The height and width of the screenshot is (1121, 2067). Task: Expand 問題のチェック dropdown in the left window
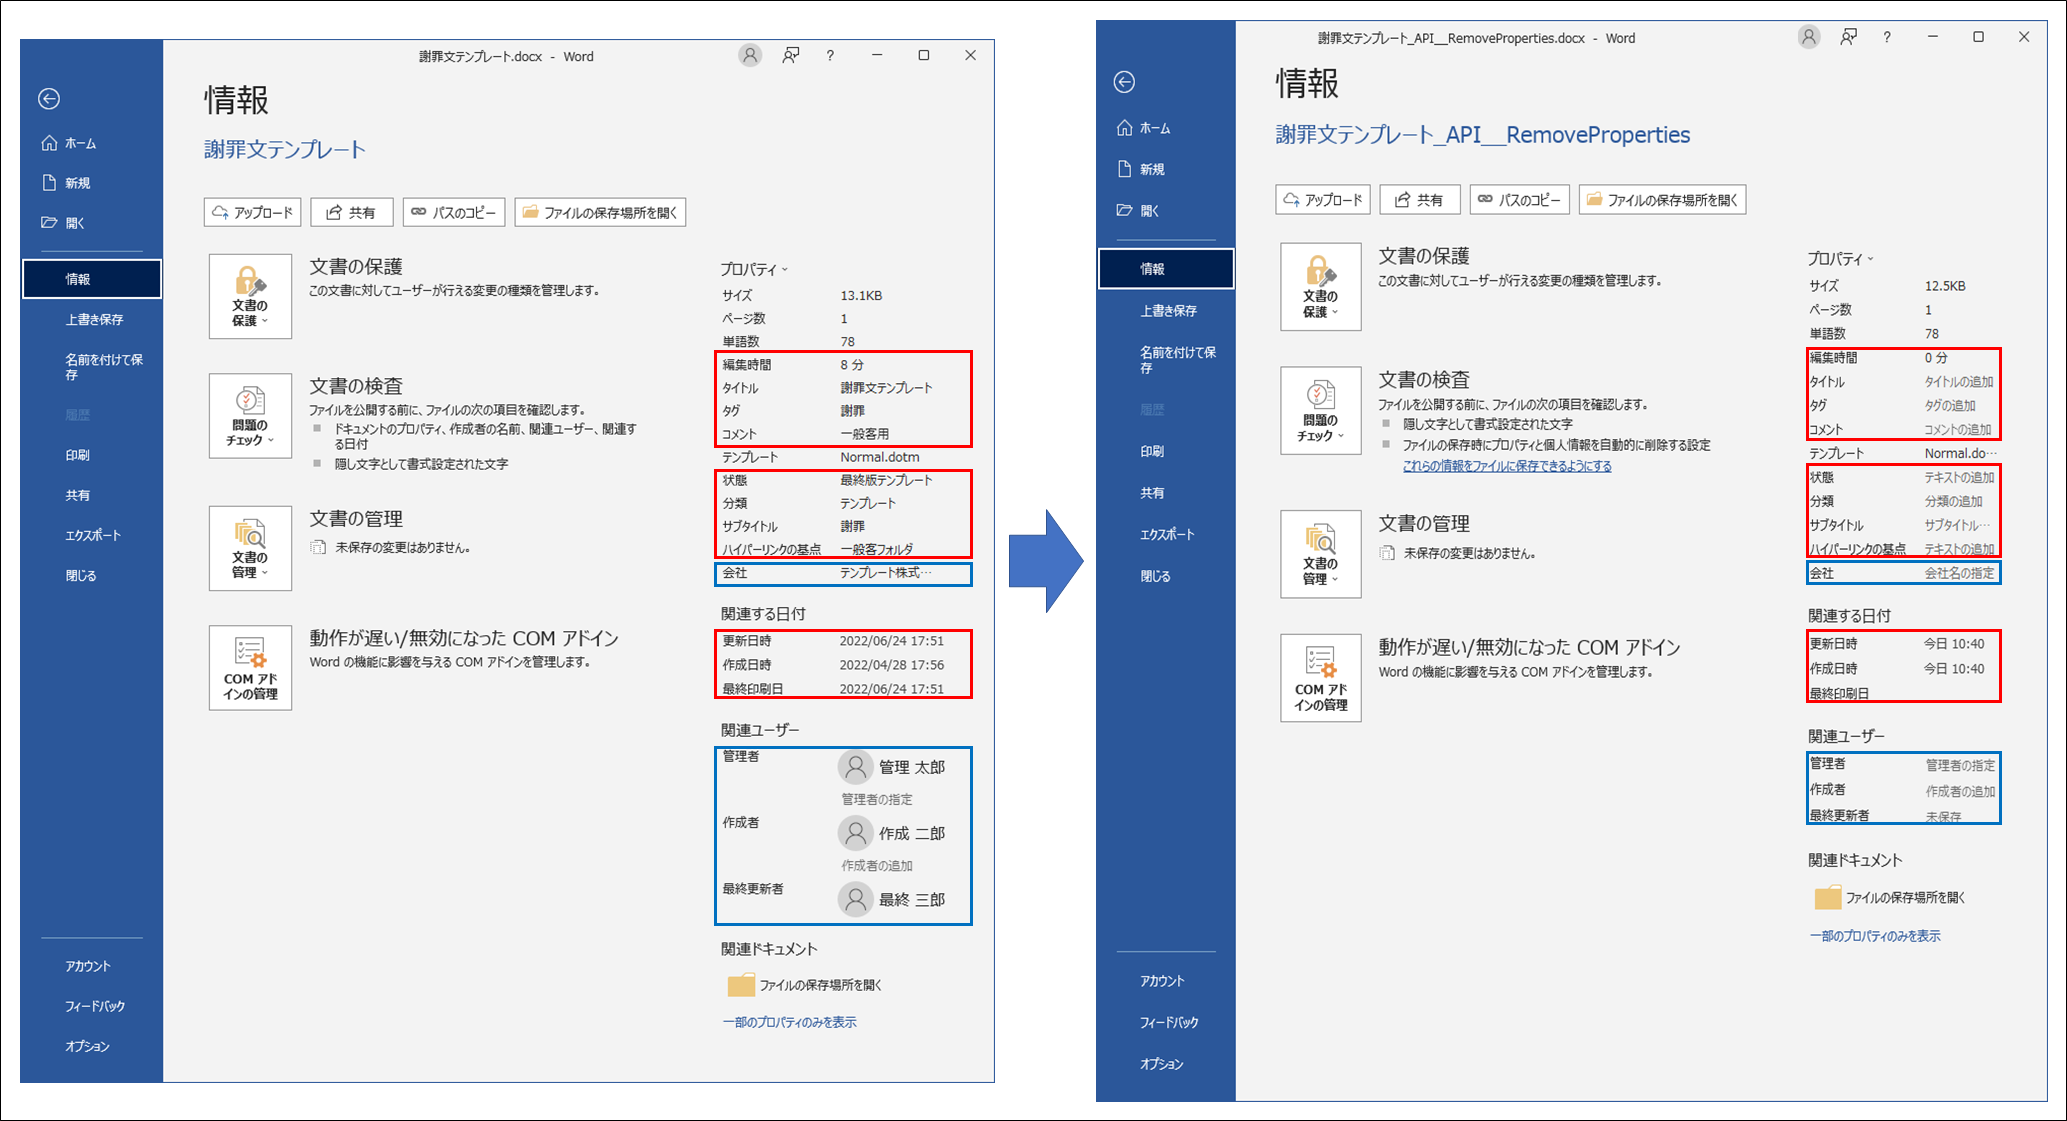250,416
